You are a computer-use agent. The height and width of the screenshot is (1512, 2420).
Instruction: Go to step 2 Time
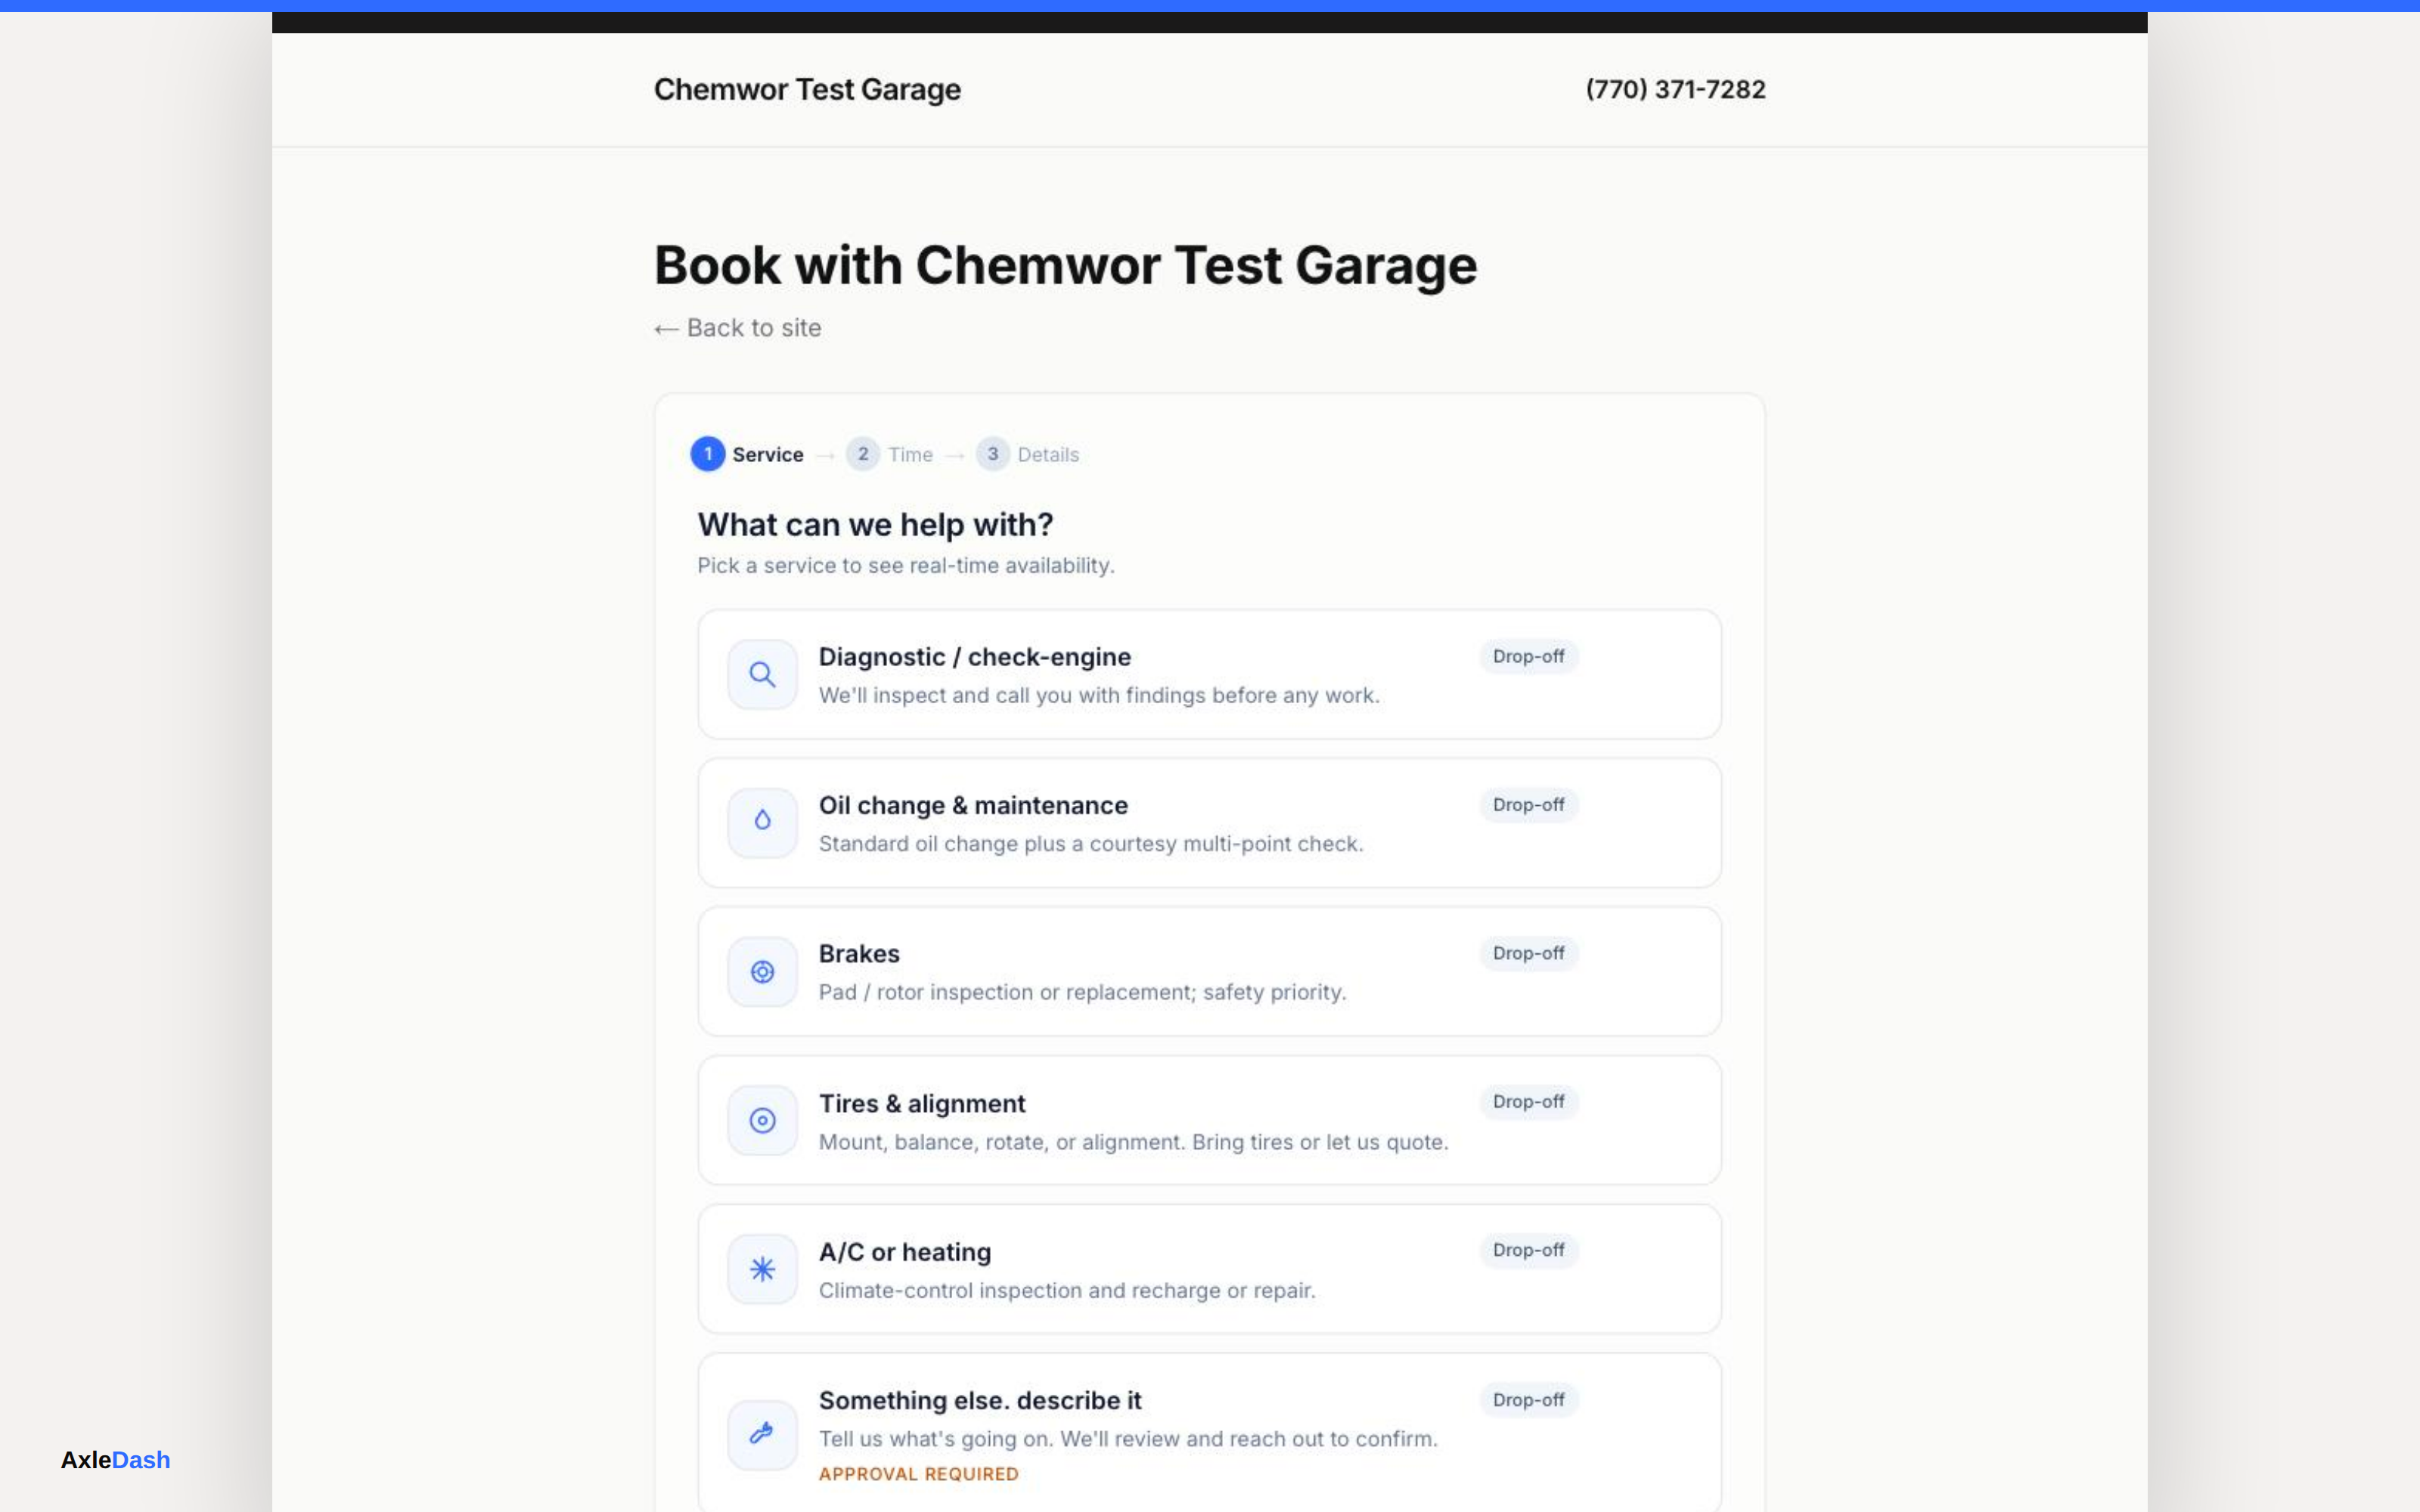click(x=889, y=454)
